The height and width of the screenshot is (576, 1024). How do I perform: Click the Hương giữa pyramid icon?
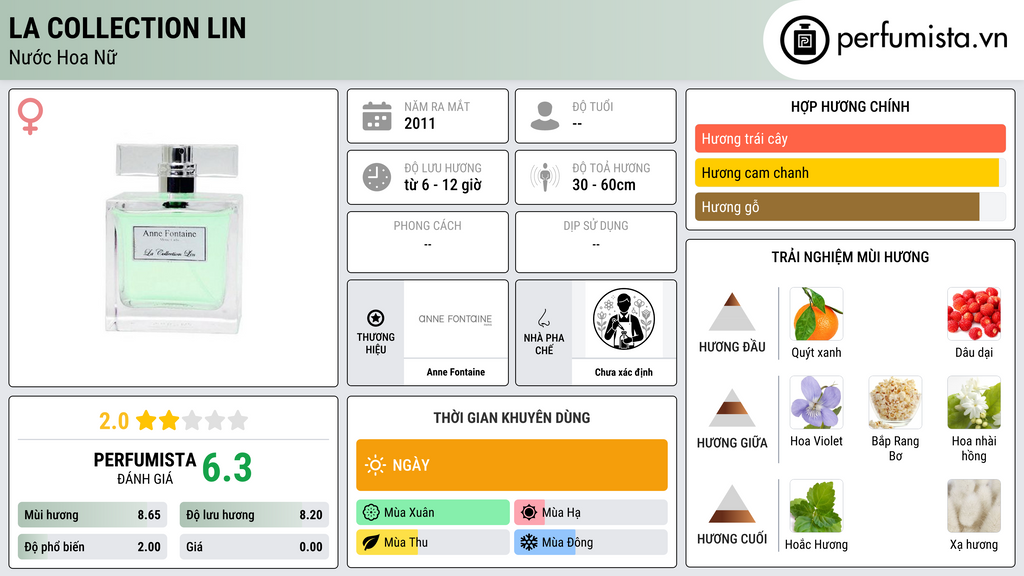point(732,408)
